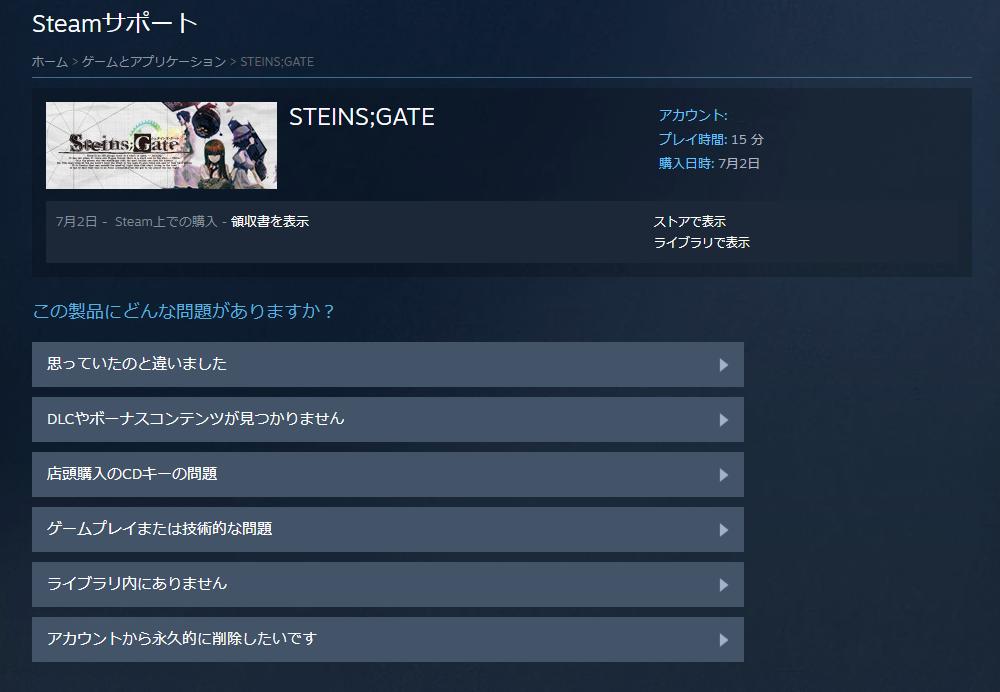The width and height of the screenshot is (1000, 692).
Task: Click ライブラリで表示 link
Action: [702, 242]
